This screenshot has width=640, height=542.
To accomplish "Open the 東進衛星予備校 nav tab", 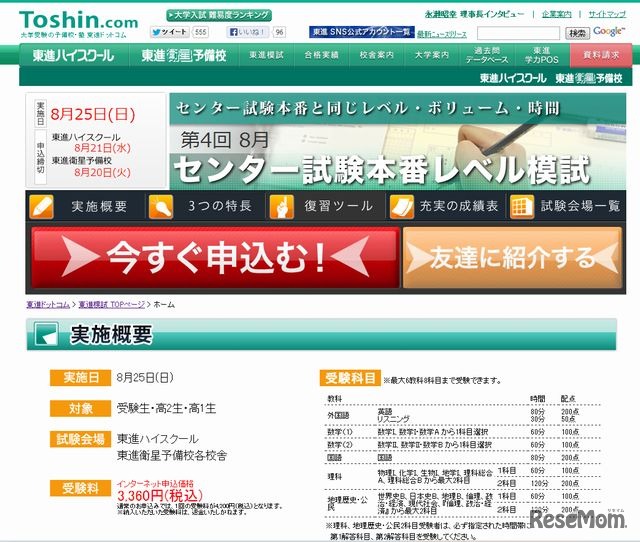I will click(184, 55).
